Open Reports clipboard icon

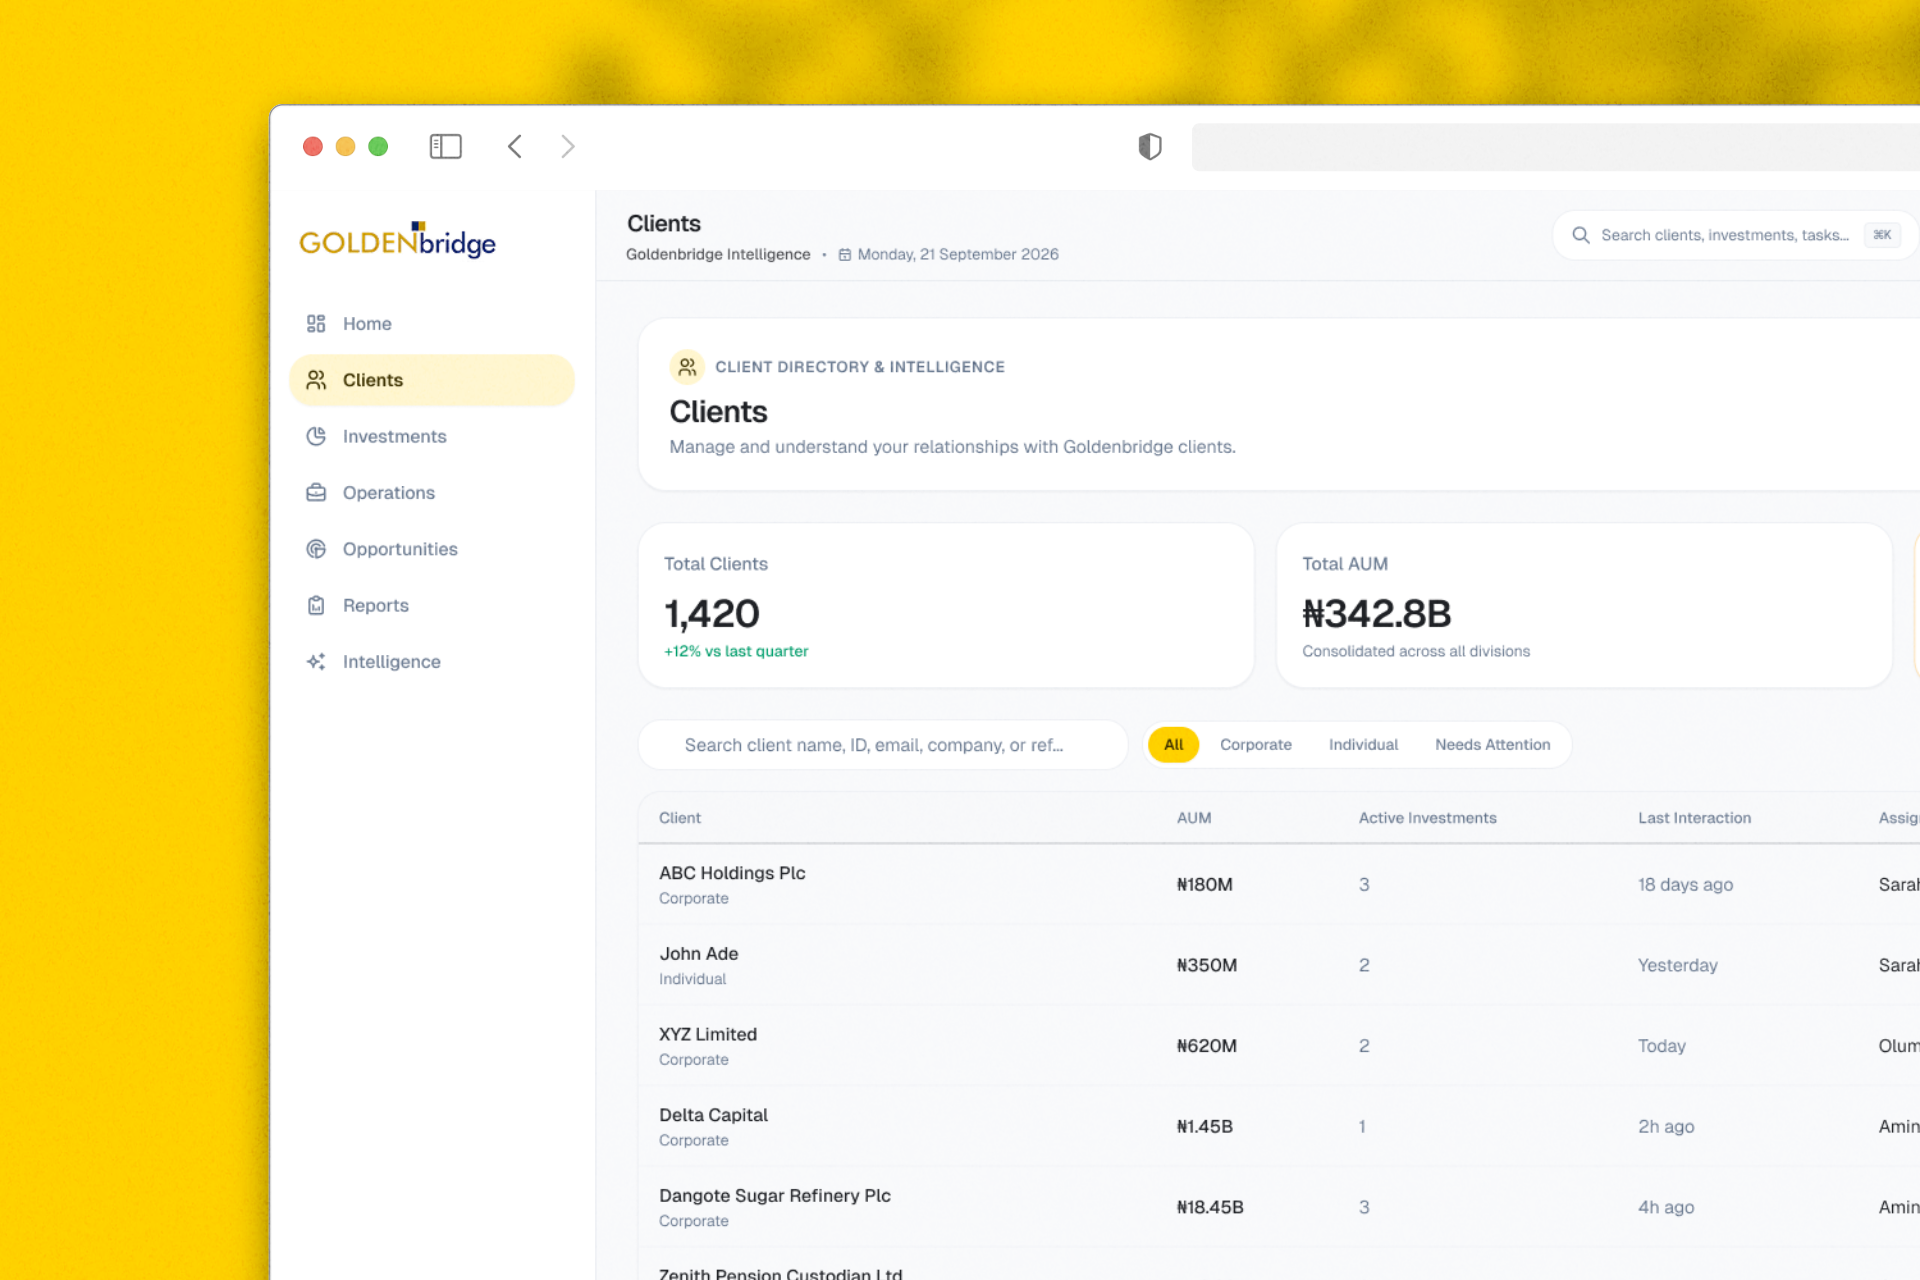click(316, 605)
